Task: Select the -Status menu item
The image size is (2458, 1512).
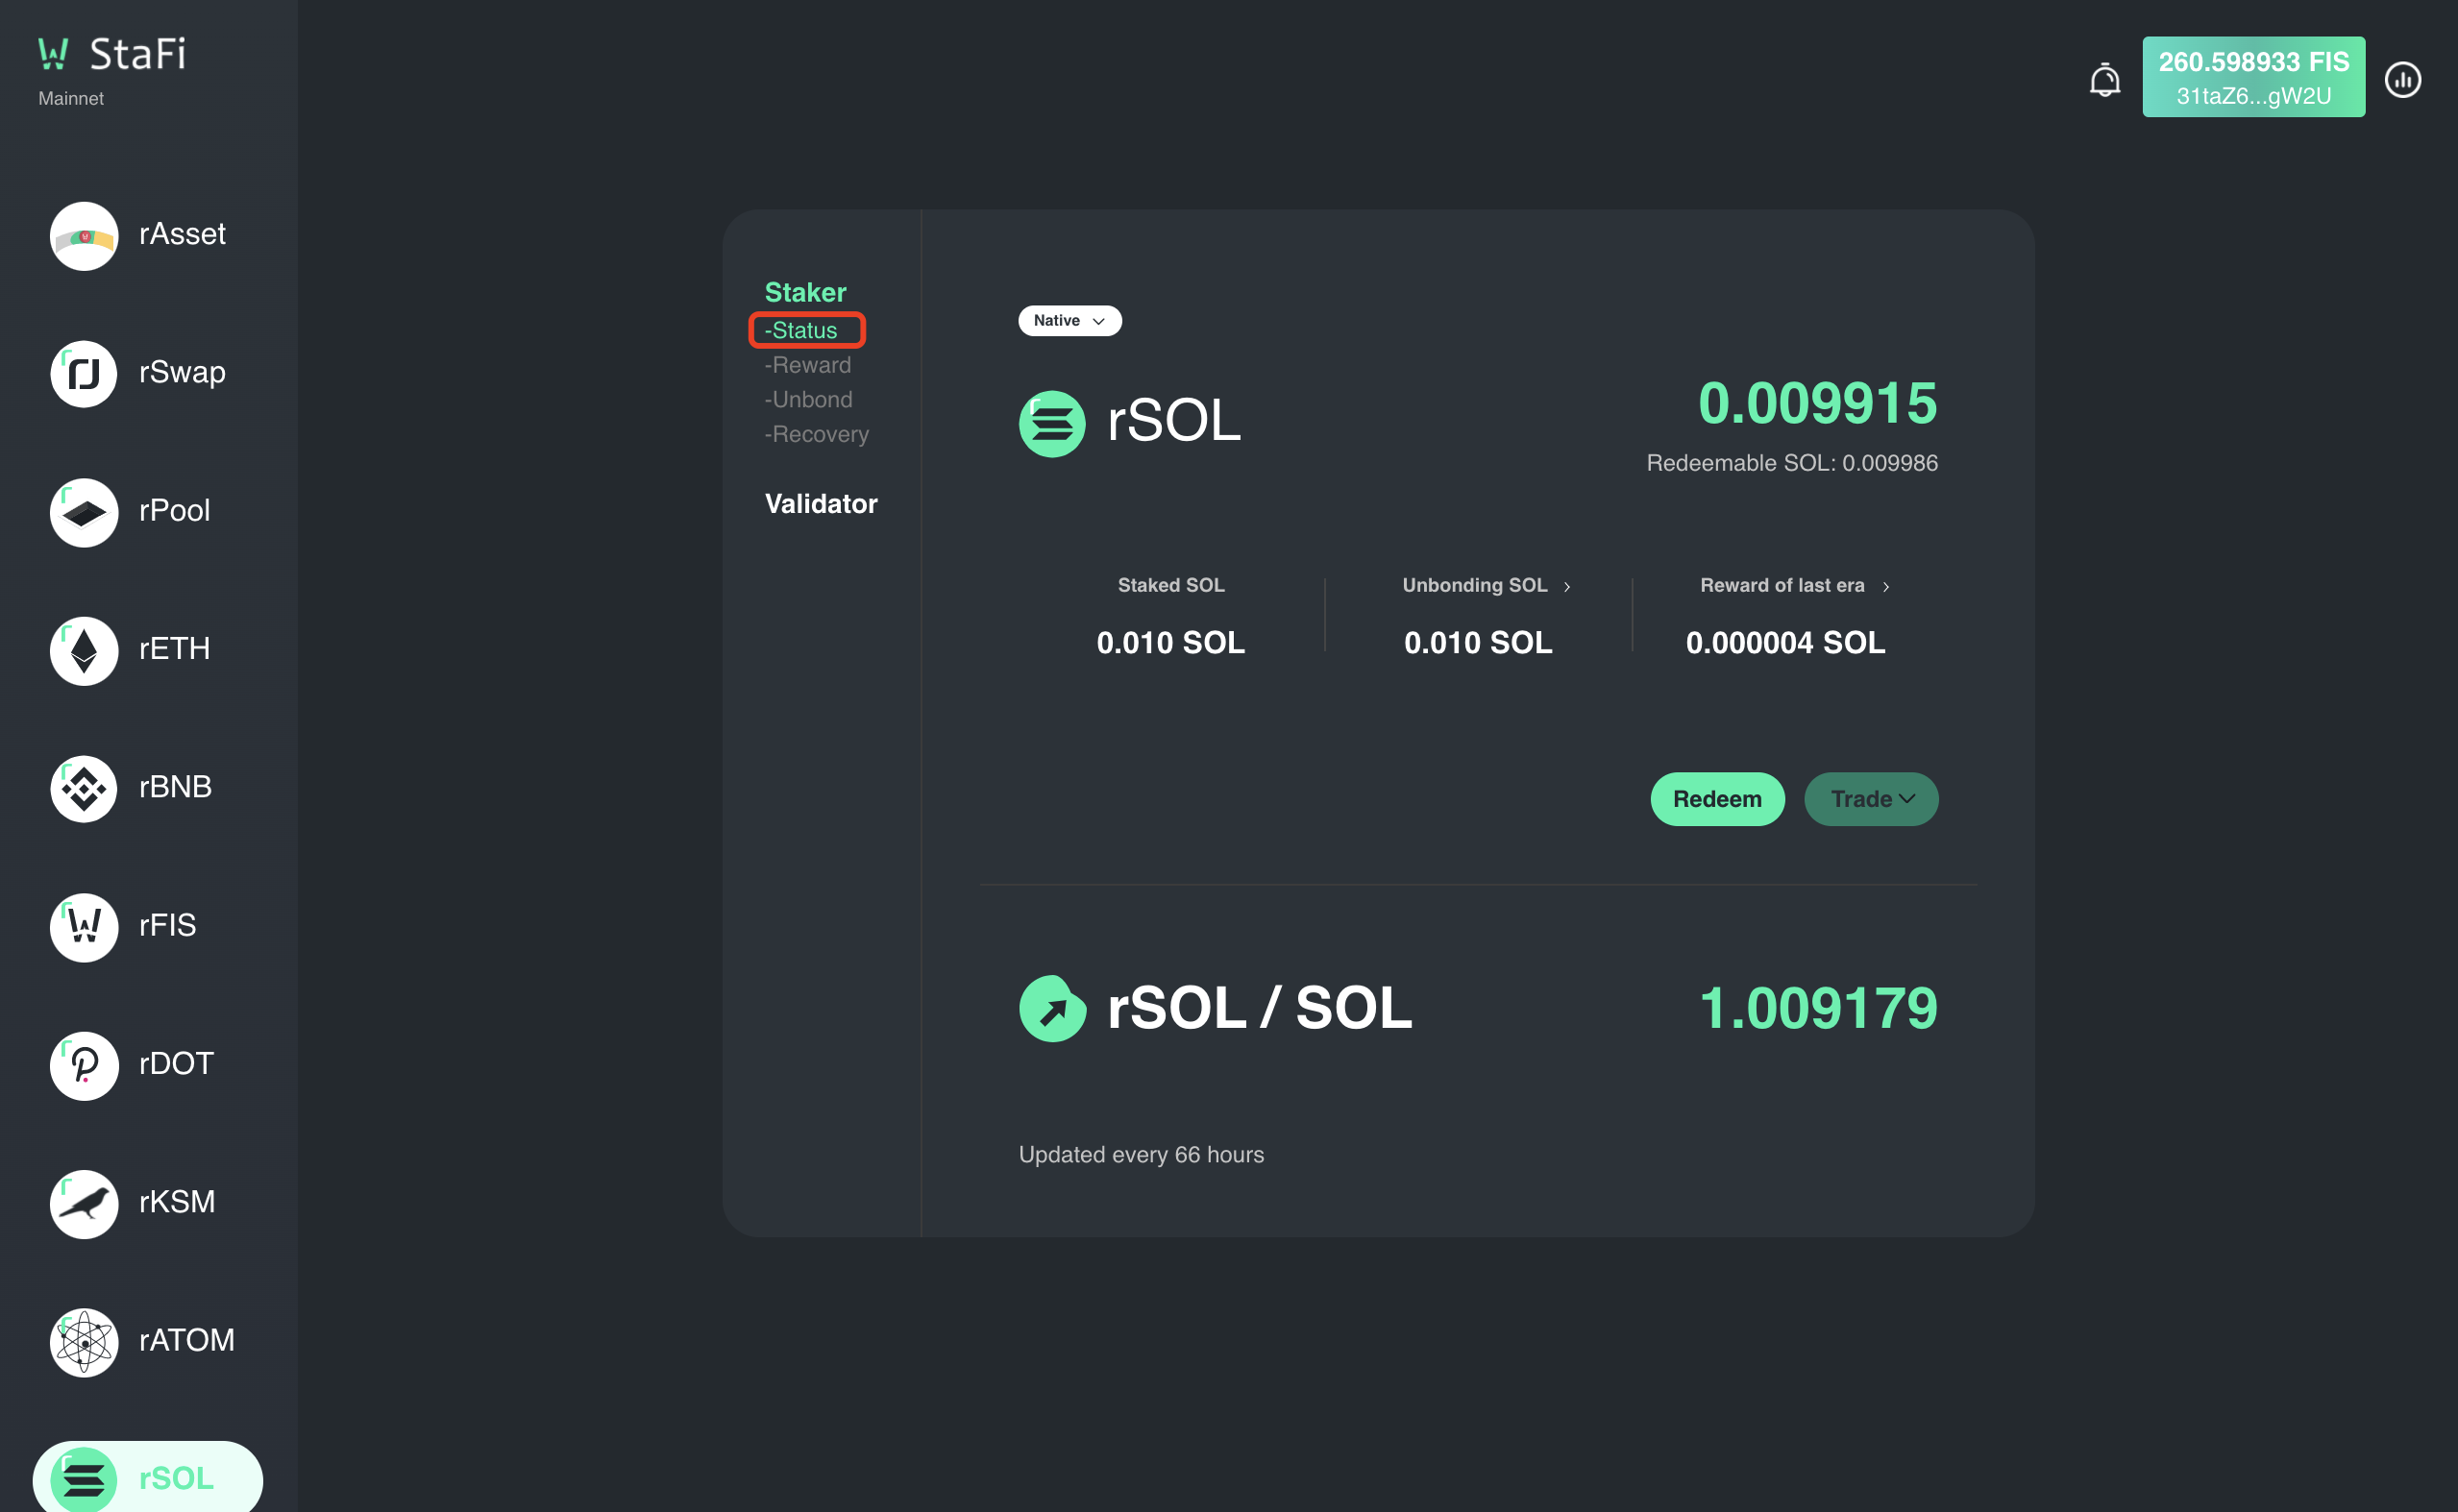Action: point(801,330)
